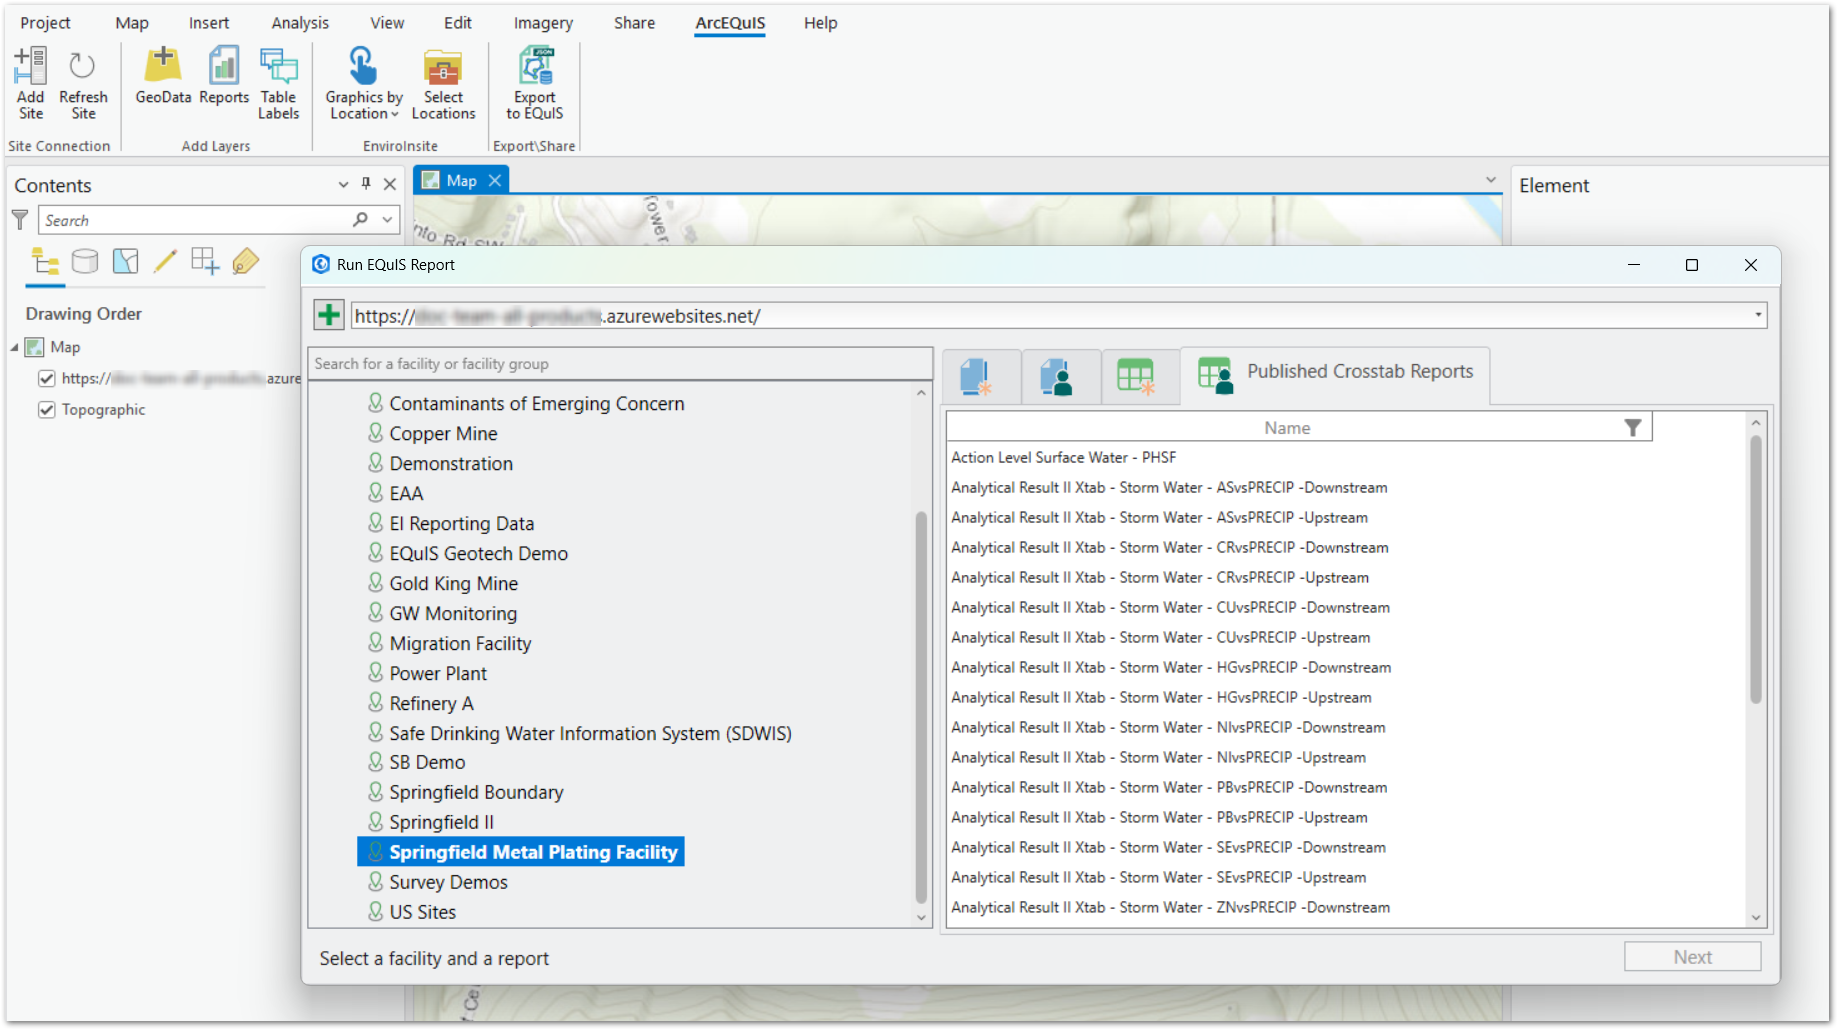Image resolution: width=1838 pixels, height=1030 pixels.
Task: Select List By Snapping icon
Action: 205,262
